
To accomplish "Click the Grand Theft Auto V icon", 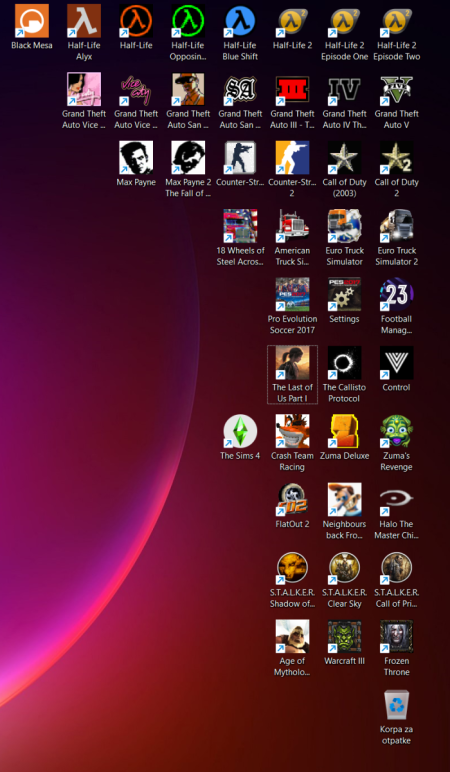I will click(x=397, y=89).
